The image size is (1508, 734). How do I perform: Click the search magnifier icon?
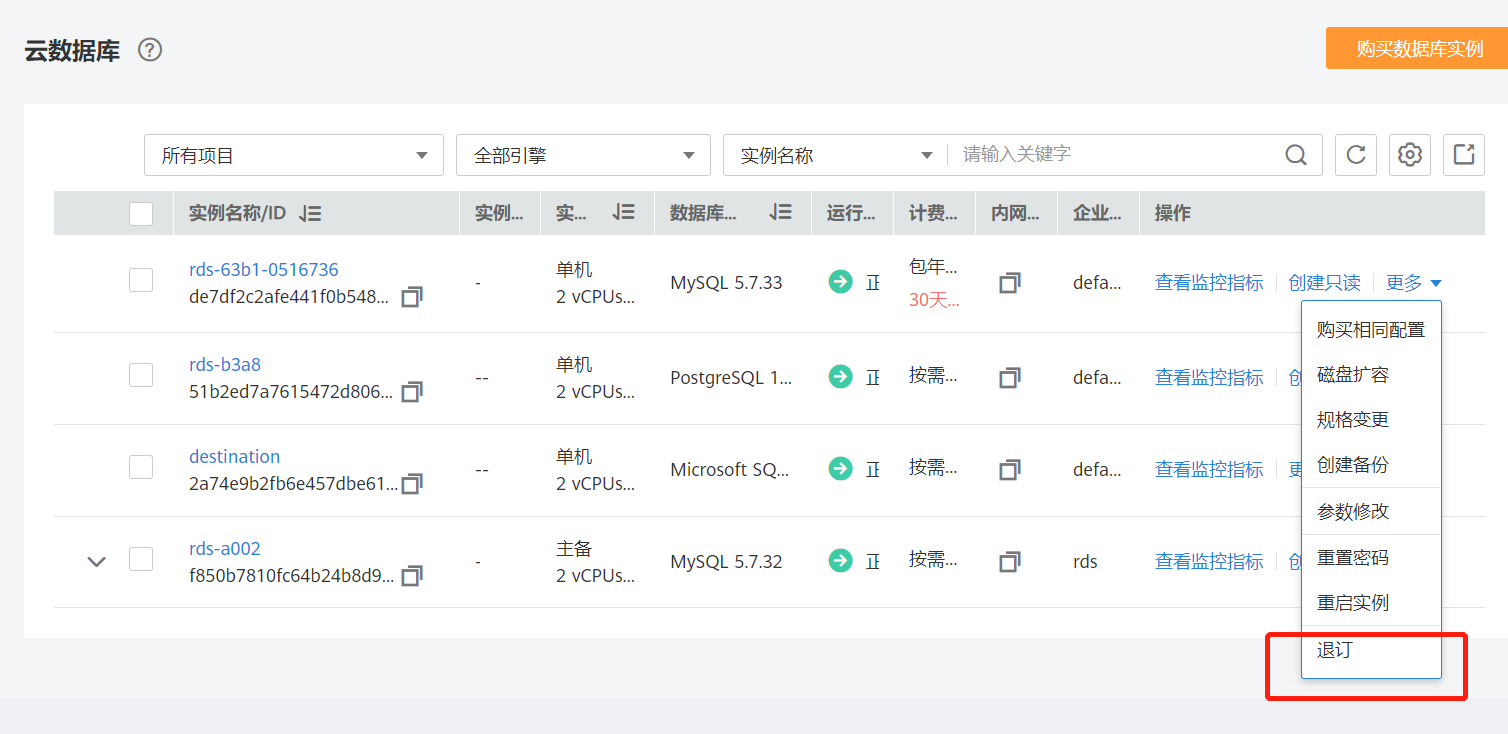pos(1295,155)
